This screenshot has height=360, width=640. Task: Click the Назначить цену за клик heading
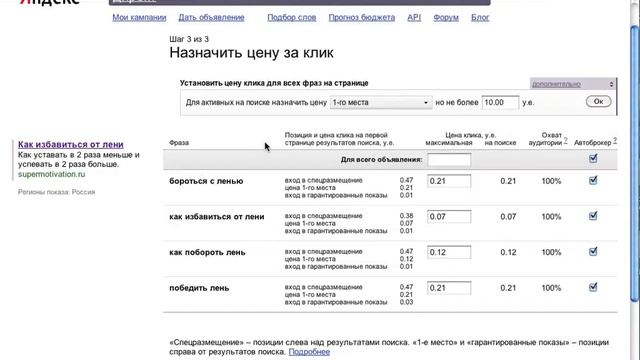[x=251, y=53]
